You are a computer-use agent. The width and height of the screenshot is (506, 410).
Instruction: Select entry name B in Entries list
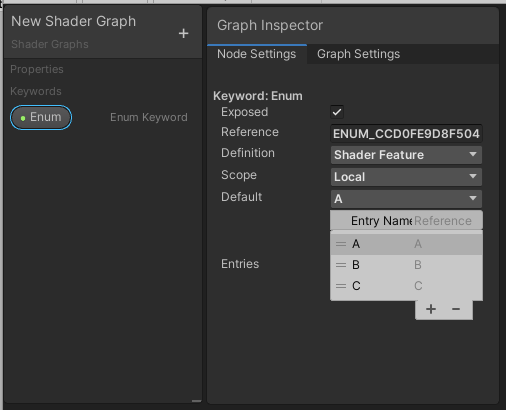click(x=356, y=265)
